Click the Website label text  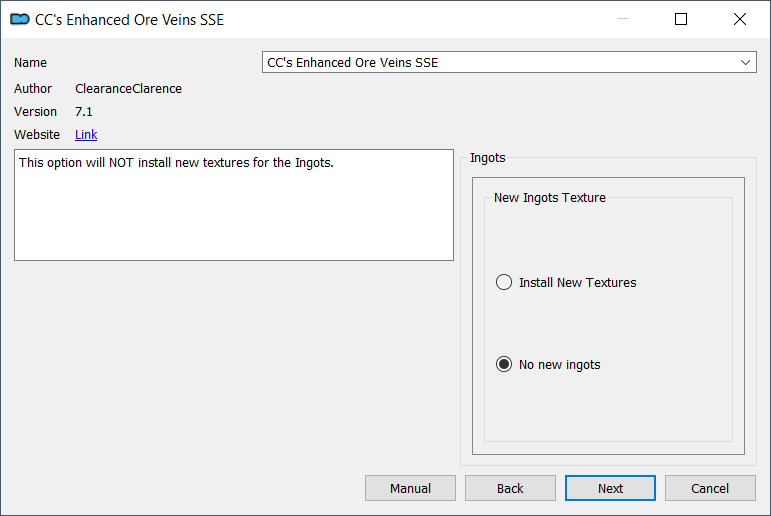(x=37, y=135)
